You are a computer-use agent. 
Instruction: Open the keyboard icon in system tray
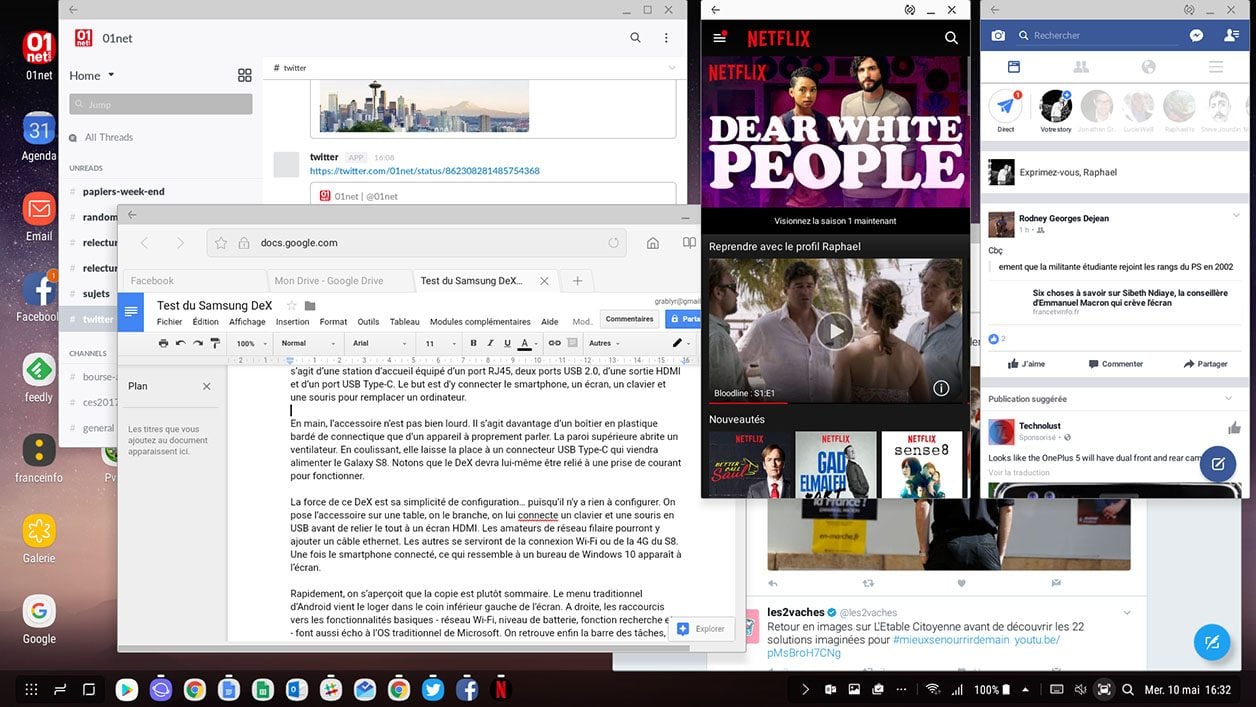(1055, 689)
